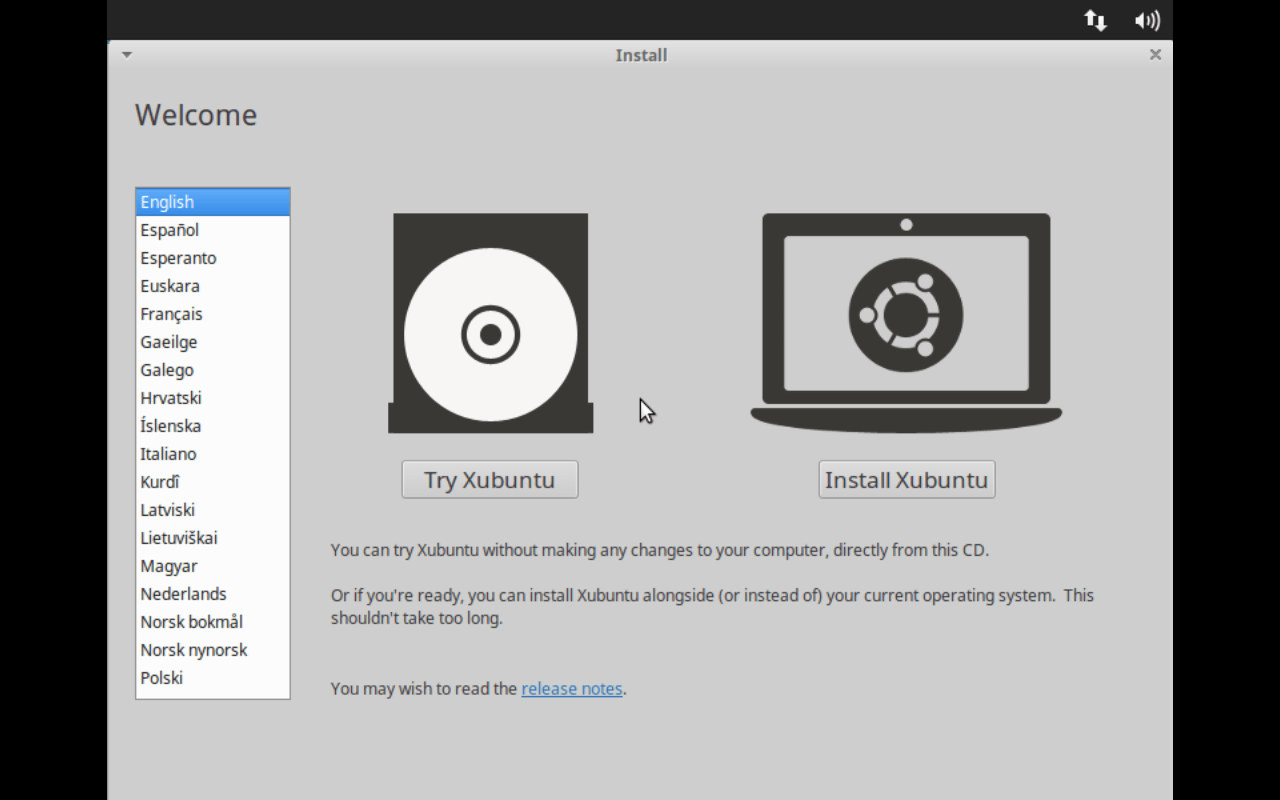
Task: Click the Try Xubuntu button
Action: pyautogui.click(x=490, y=479)
